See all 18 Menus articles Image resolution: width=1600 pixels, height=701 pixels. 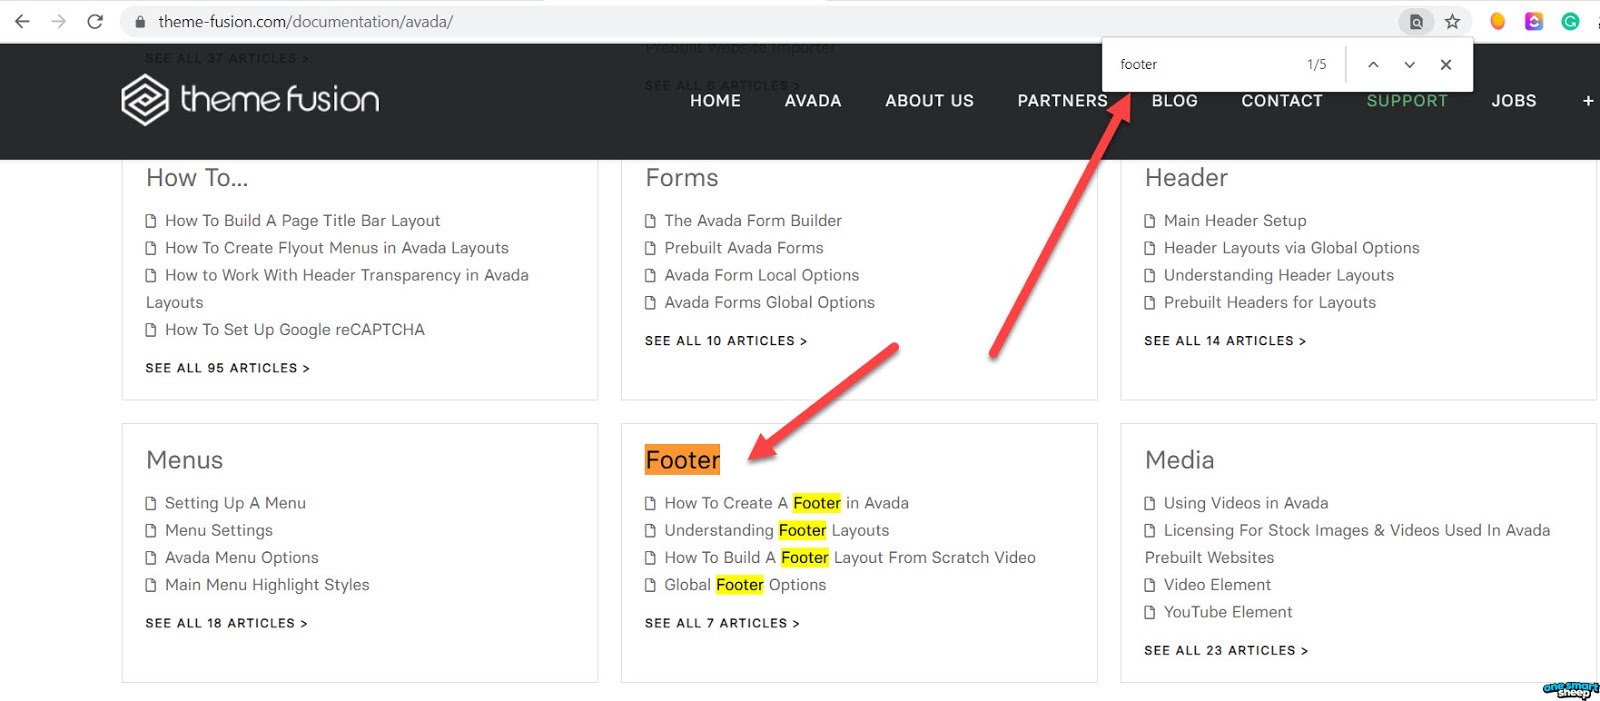226,623
